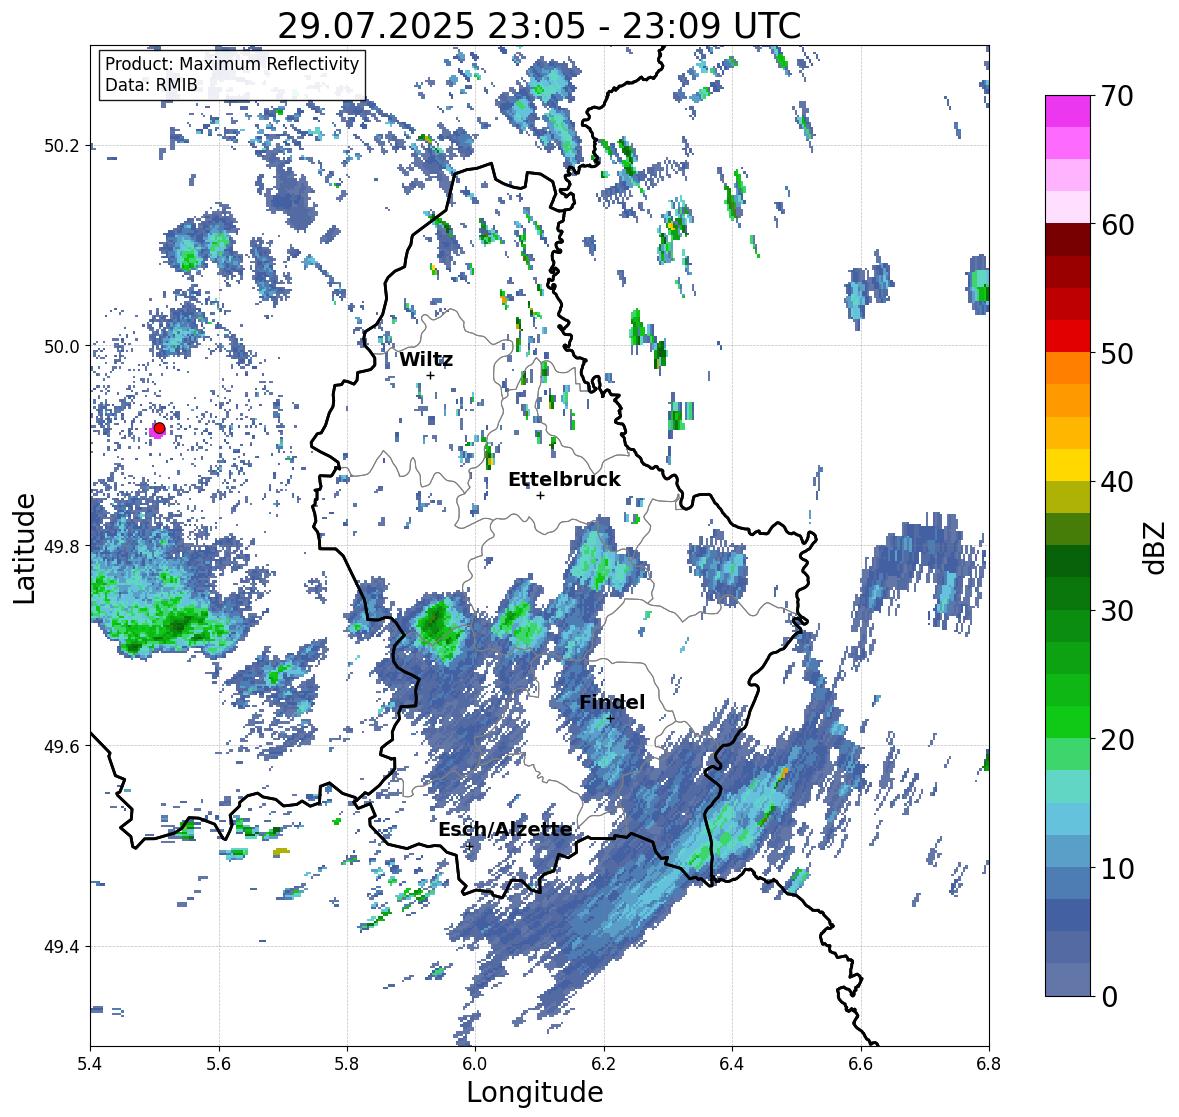The image size is (1179, 1117).
Task: Click the 5.6 longitude tick label
Action: click(219, 1063)
